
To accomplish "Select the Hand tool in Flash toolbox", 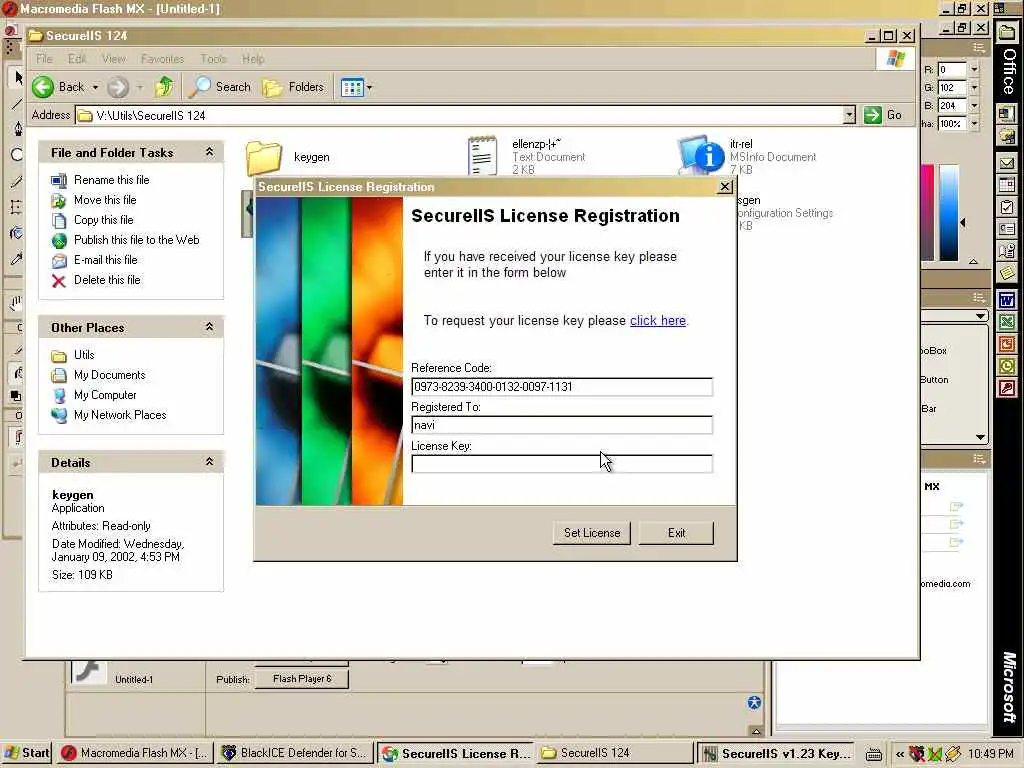I will coord(16,302).
